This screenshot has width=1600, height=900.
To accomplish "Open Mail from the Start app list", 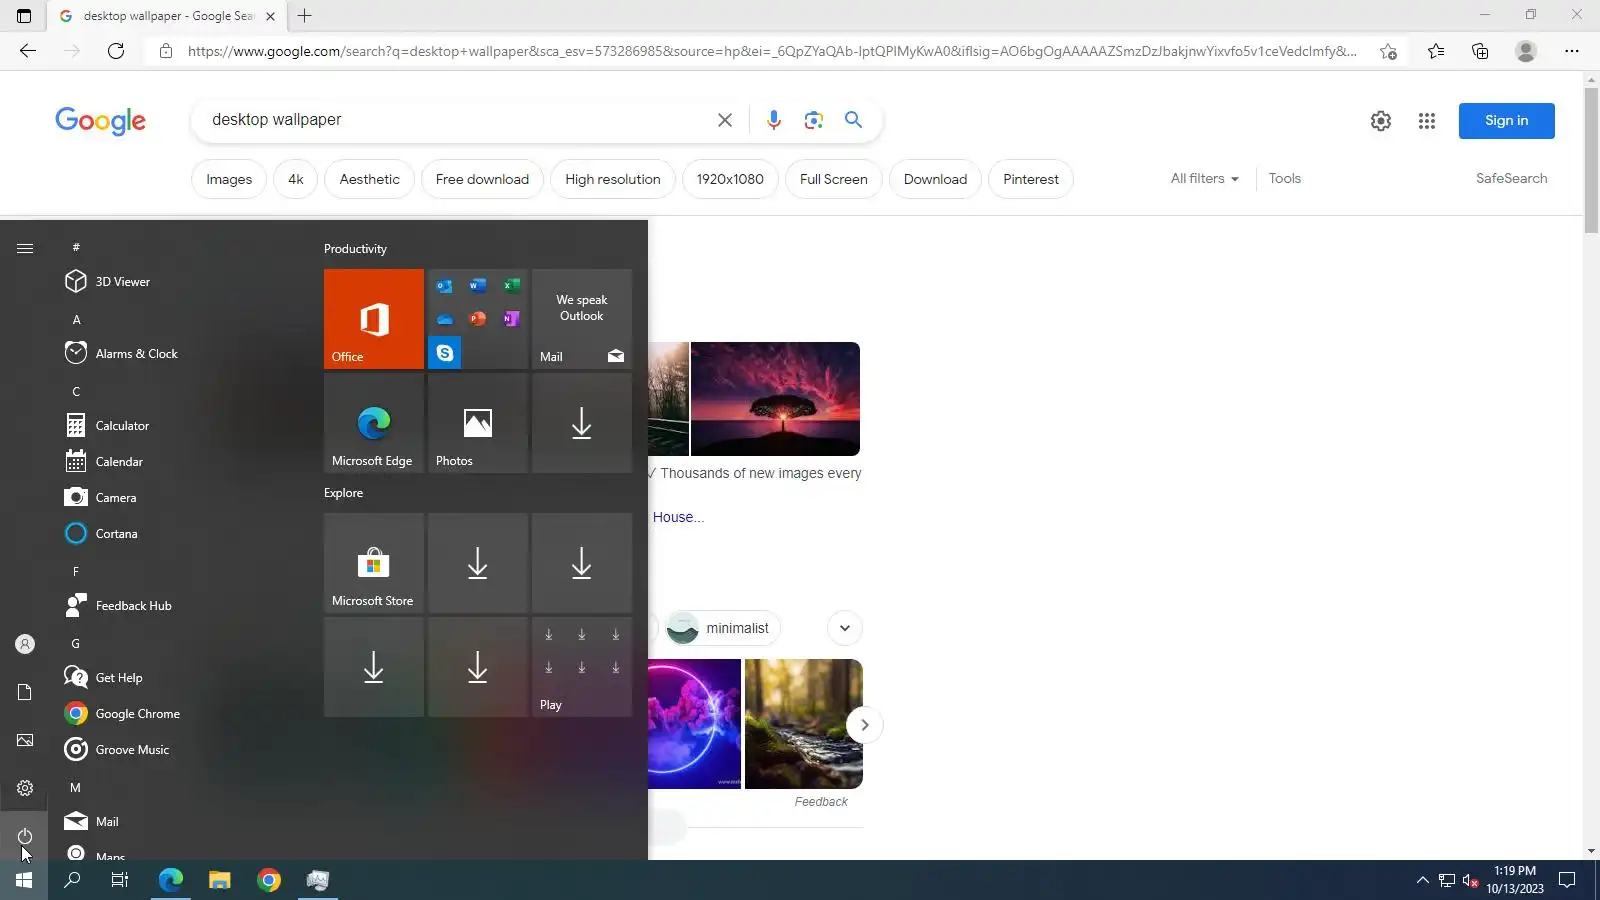I will click(x=180, y=822).
